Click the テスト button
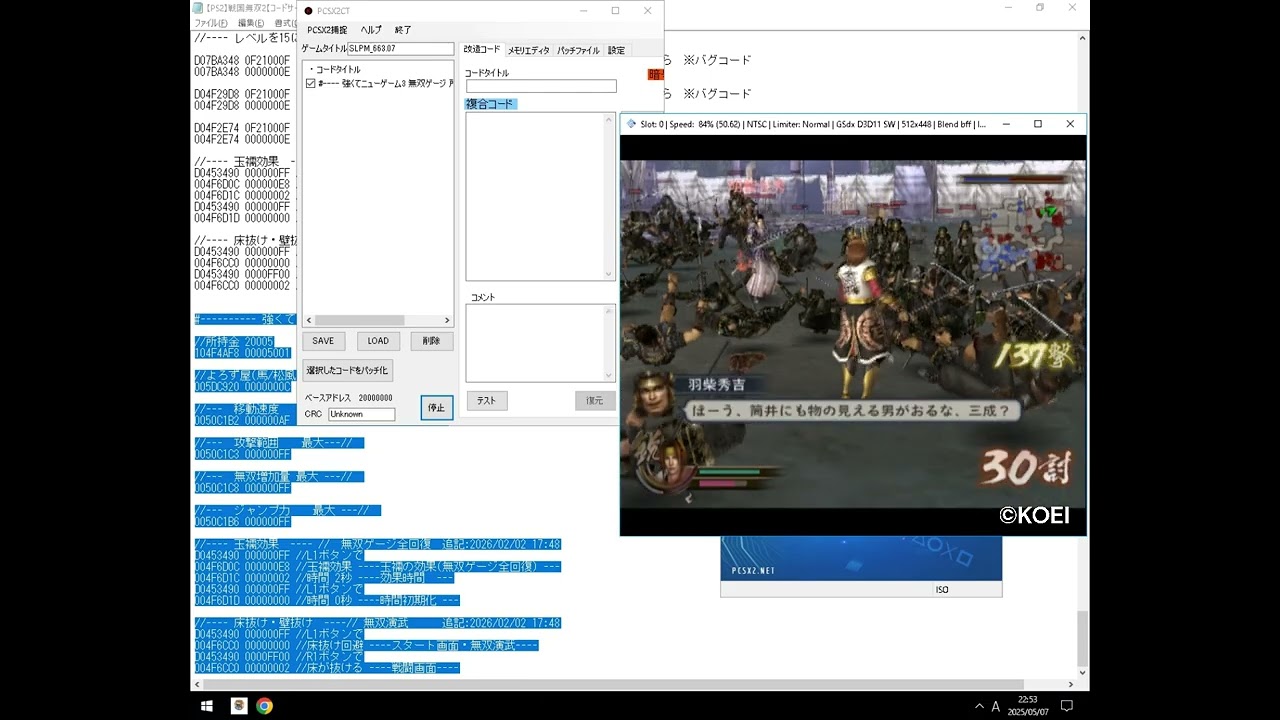Screen dimensions: 1280x720 point(486,400)
